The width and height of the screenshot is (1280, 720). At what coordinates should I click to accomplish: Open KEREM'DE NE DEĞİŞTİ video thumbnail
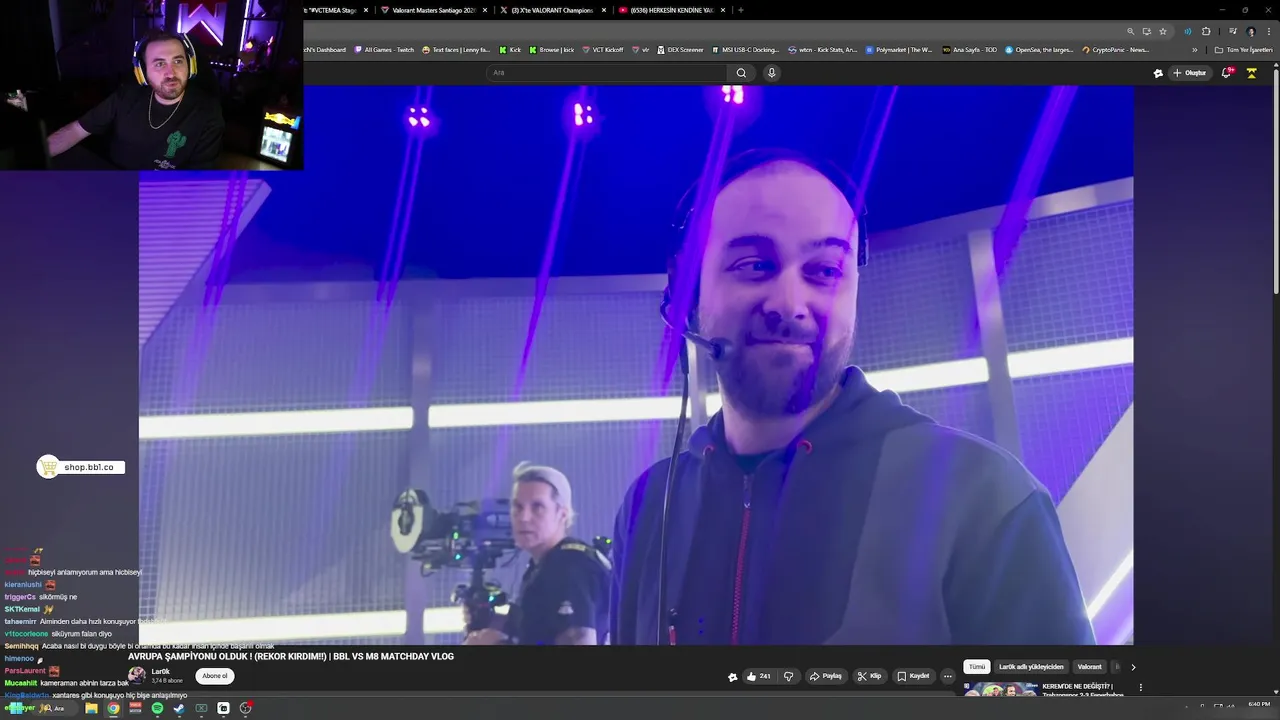pos(1000,689)
